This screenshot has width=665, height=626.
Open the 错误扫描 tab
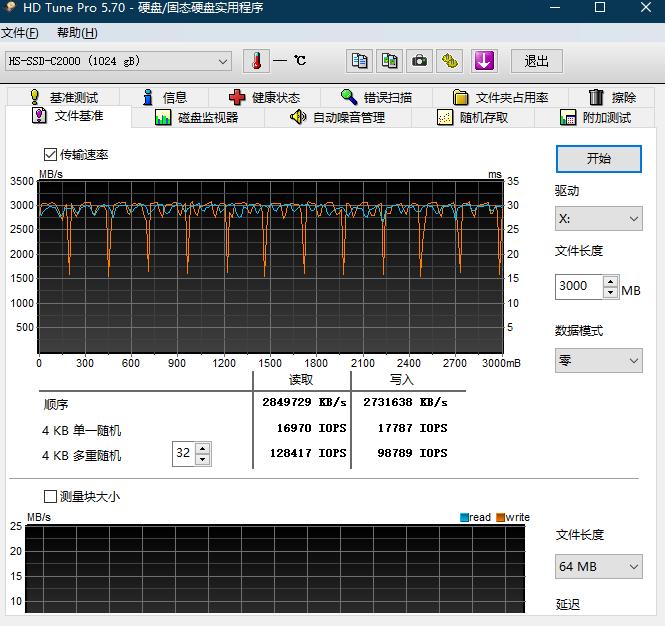coord(377,97)
